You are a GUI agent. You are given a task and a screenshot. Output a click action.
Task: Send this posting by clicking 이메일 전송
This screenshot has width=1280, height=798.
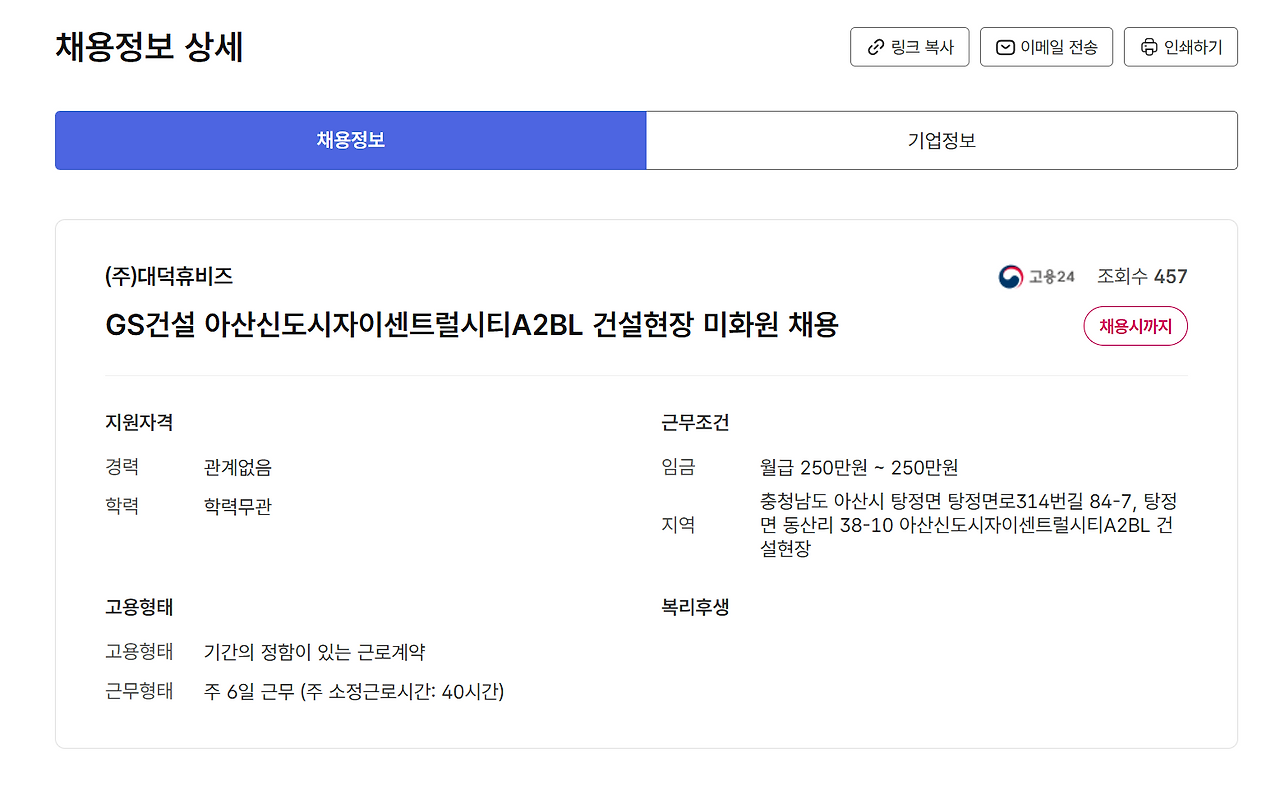pyautogui.click(x=1046, y=46)
